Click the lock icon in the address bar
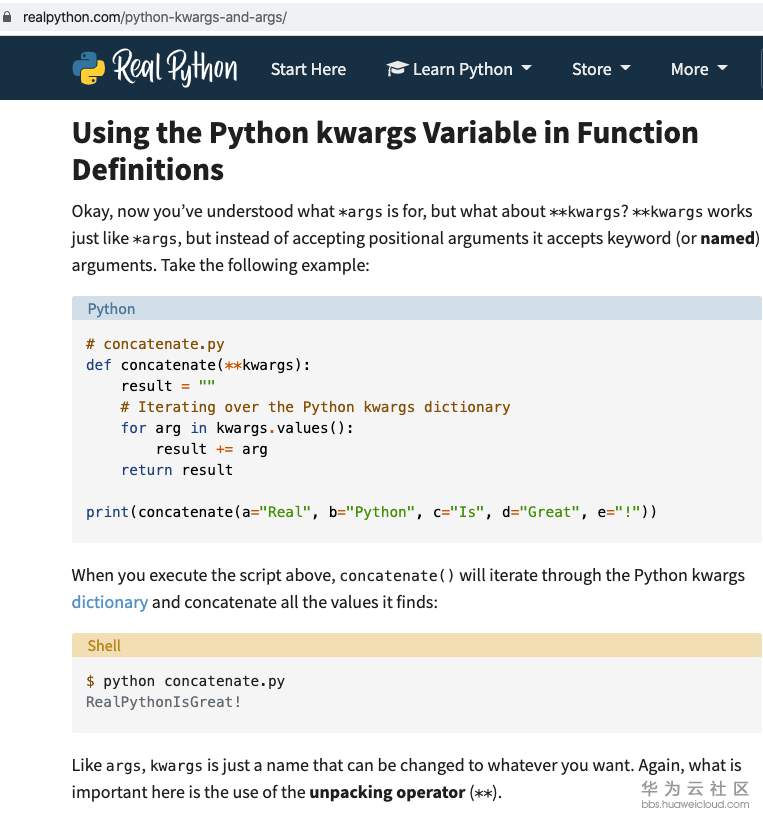Image resolution: width=763 pixels, height=819 pixels. tap(9, 17)
